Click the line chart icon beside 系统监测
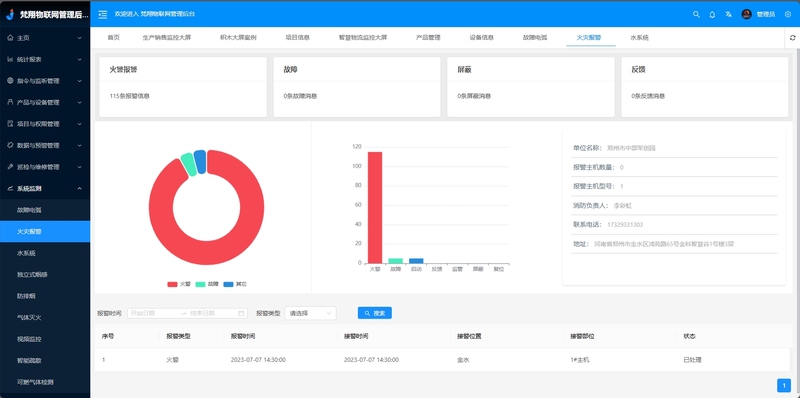Viewport: 800px width, 398px height. click(10, 188)
